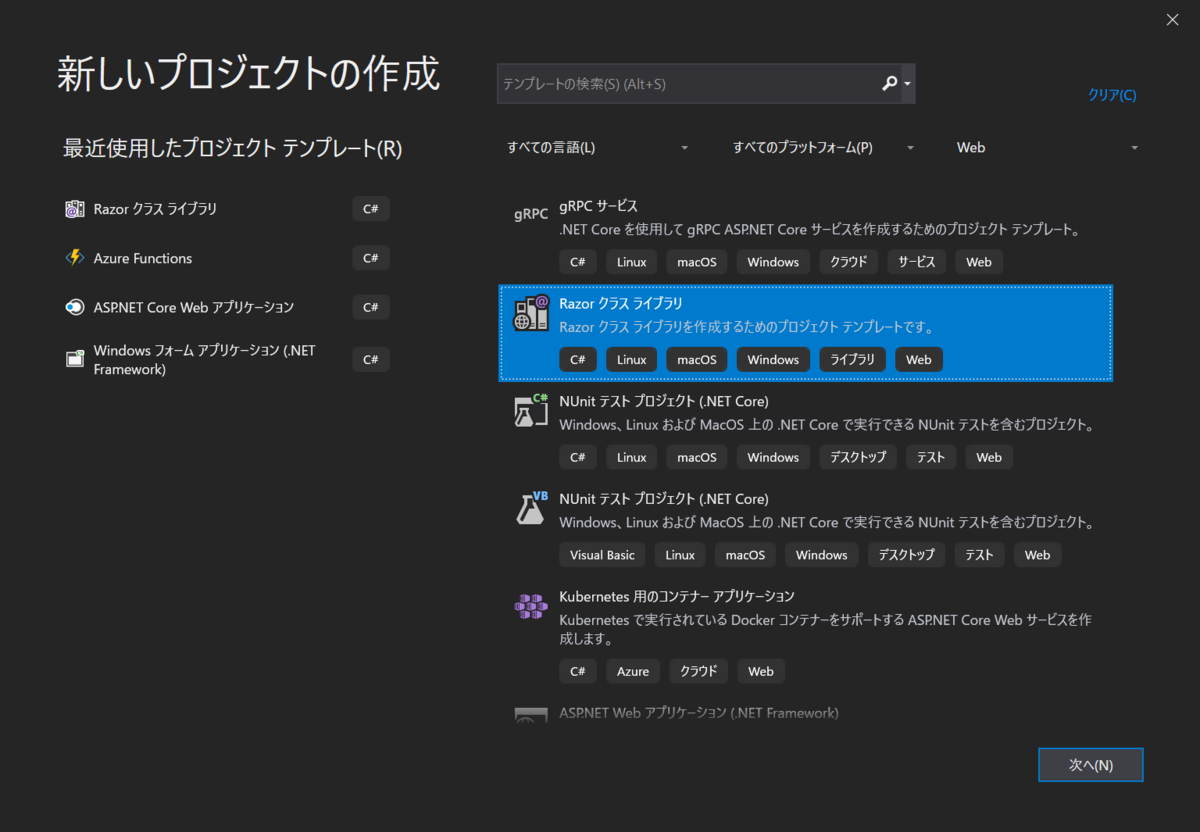
Task: Click the Windows フォーム アプリケーション icon
Action: pos(75,357)
